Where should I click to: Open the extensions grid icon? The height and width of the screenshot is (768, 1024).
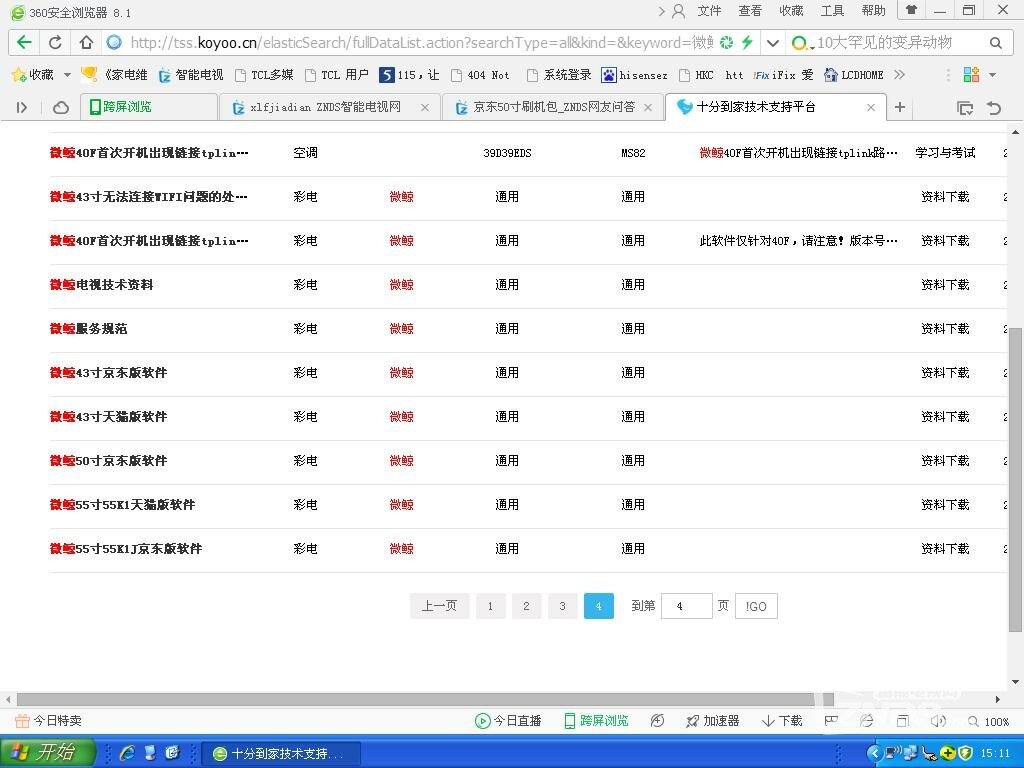[971, 74]
